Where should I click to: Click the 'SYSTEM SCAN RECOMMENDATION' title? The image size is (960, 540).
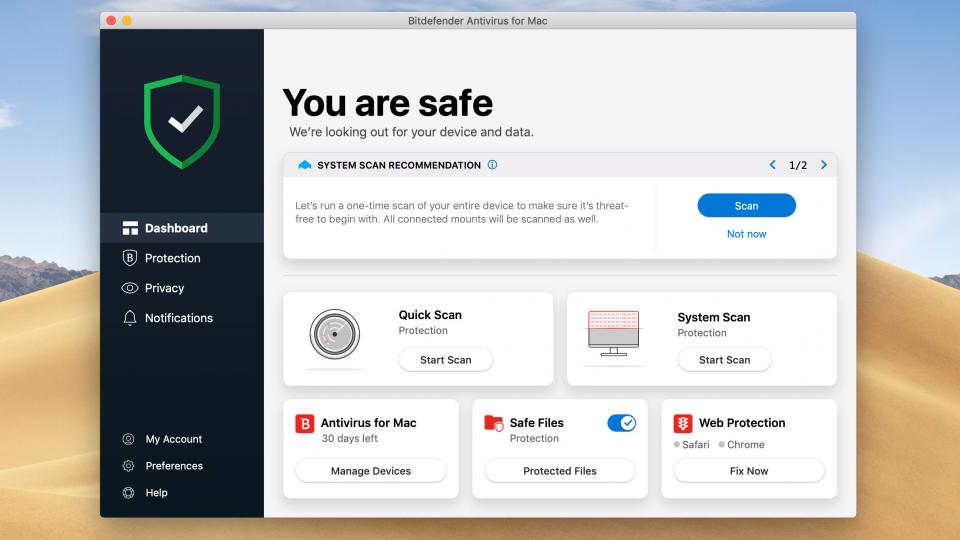(x=399, y=165)
